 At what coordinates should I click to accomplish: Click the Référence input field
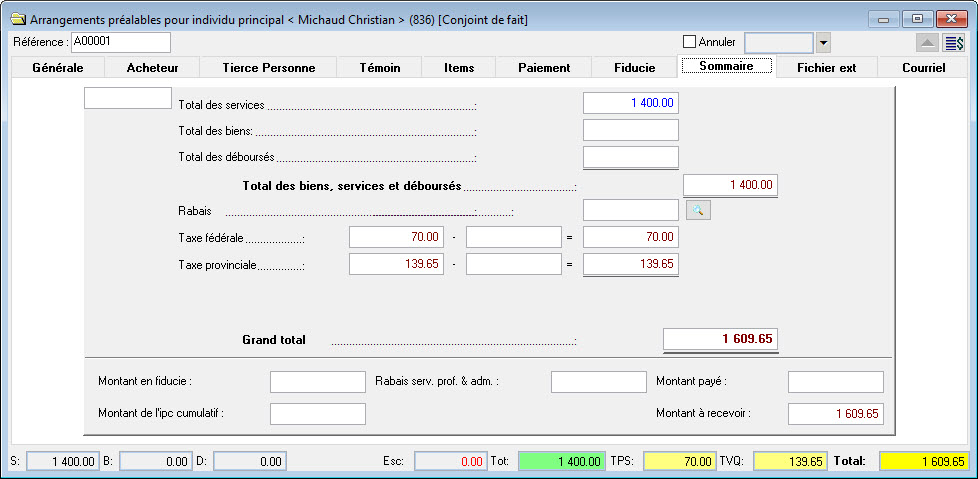point(120,42)
